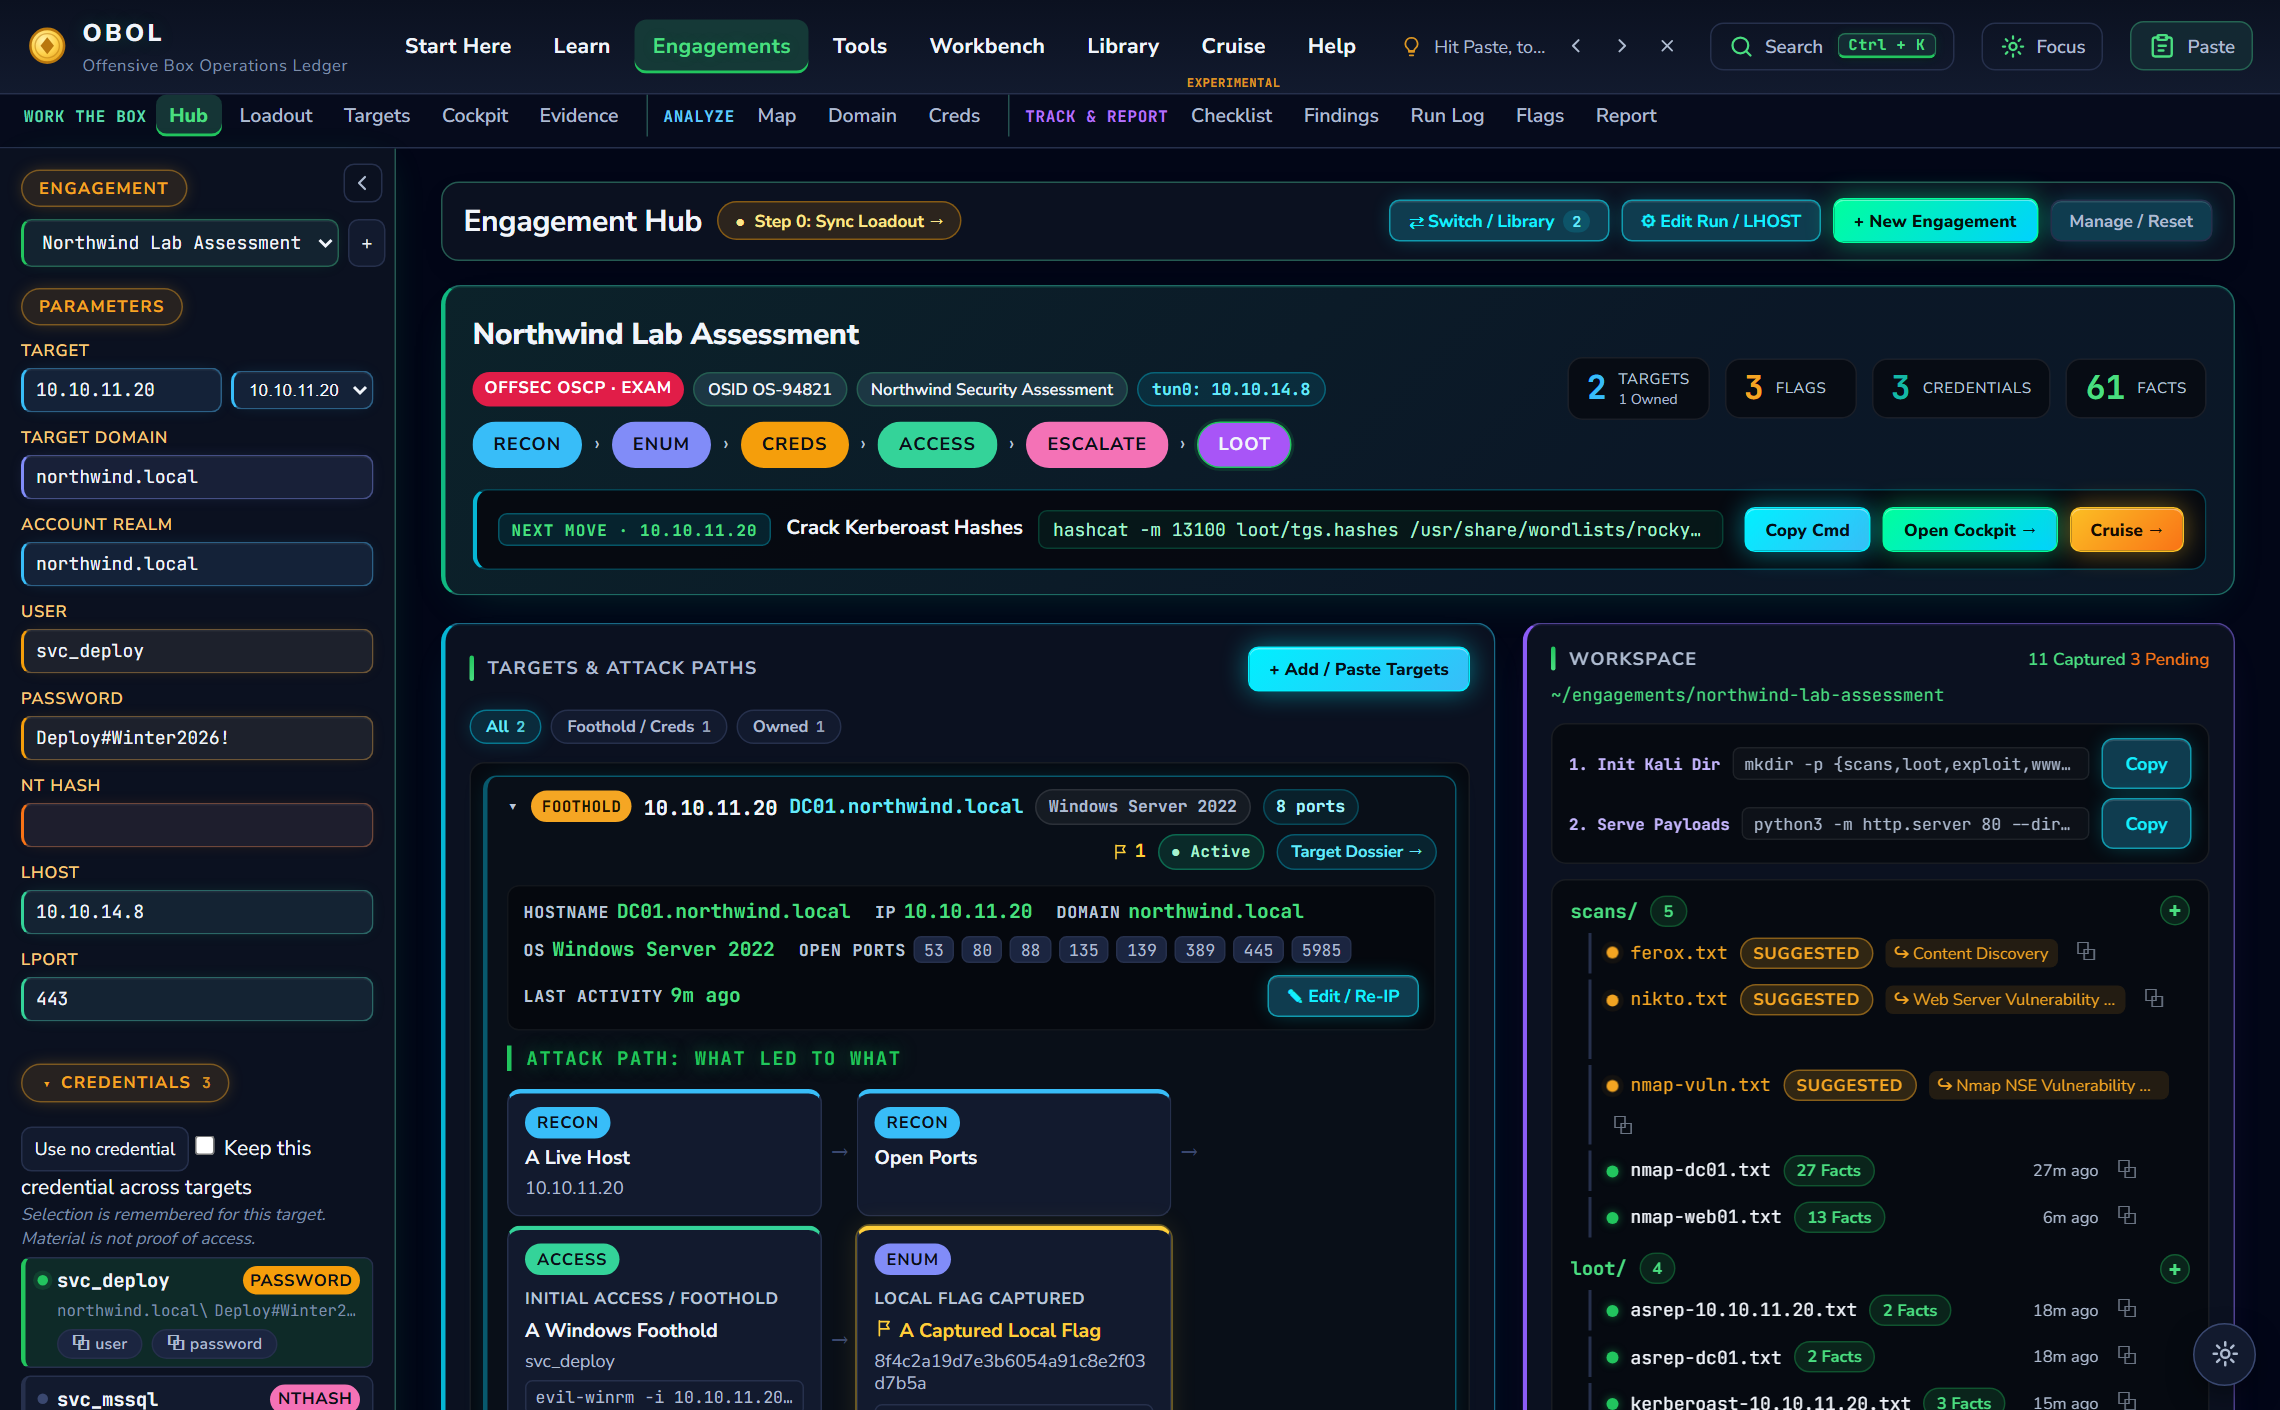2280x1410 pixels.
Task: Select the RECON phase pill
Action: [x=527, y=444]
